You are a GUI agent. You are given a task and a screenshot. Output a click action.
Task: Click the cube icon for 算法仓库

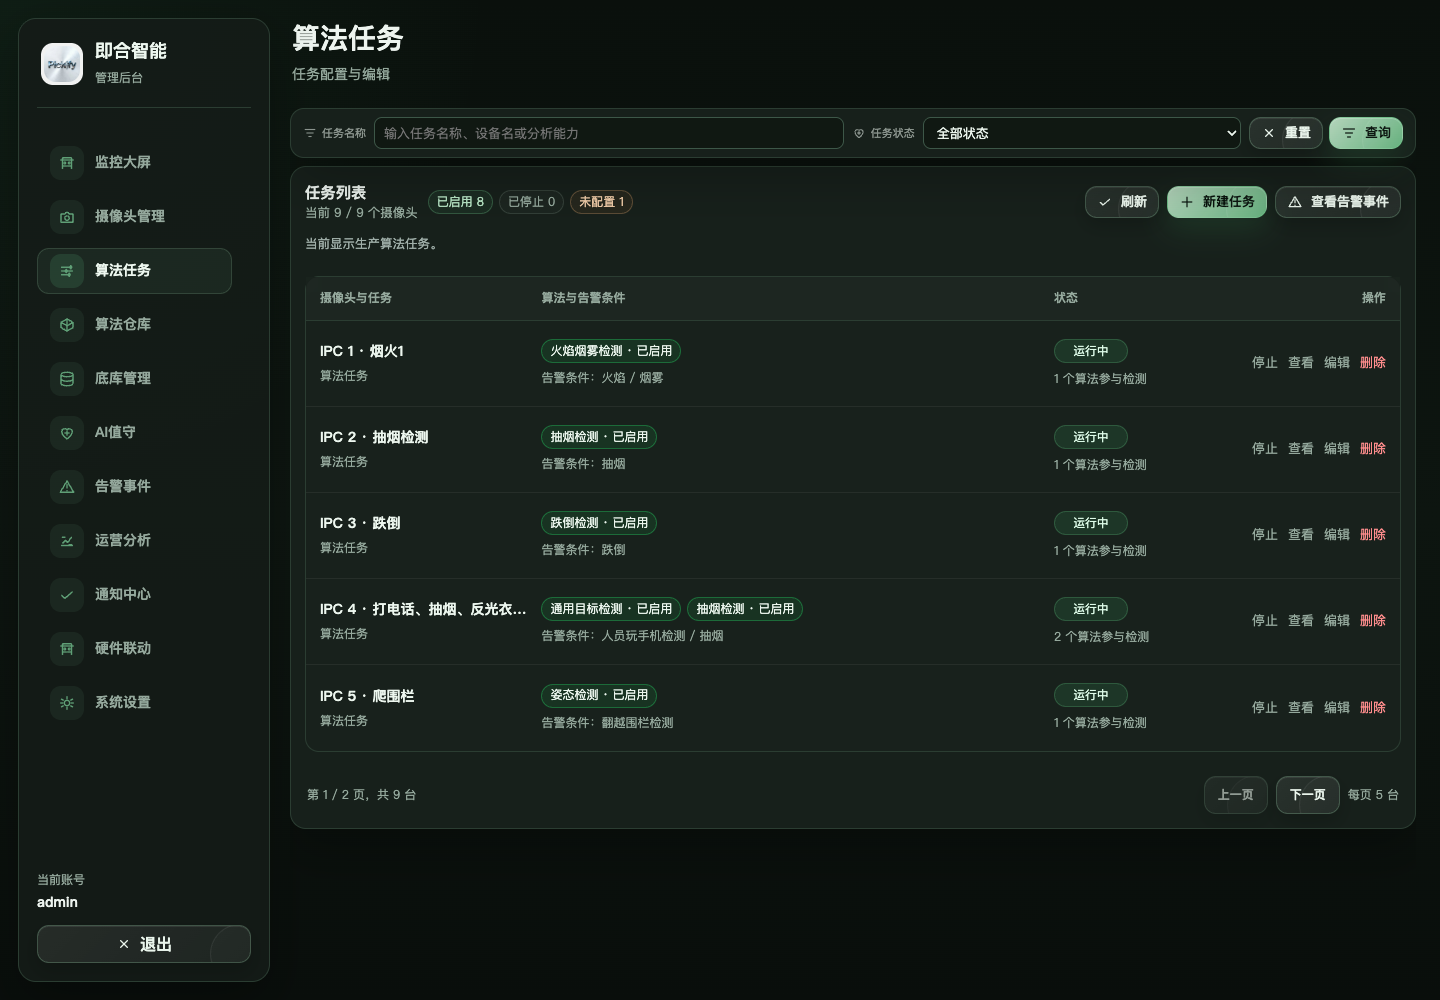(67, 324)
